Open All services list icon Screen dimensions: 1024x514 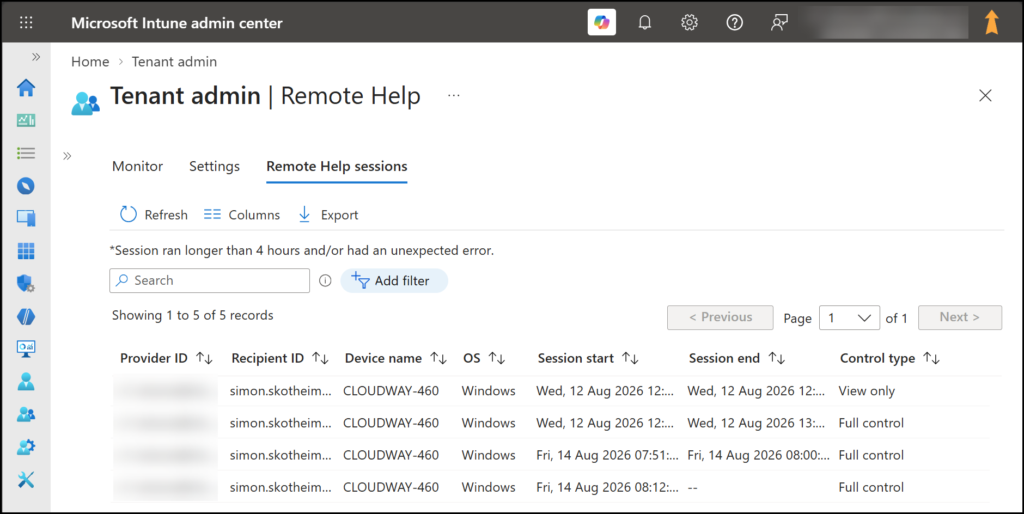26,153
